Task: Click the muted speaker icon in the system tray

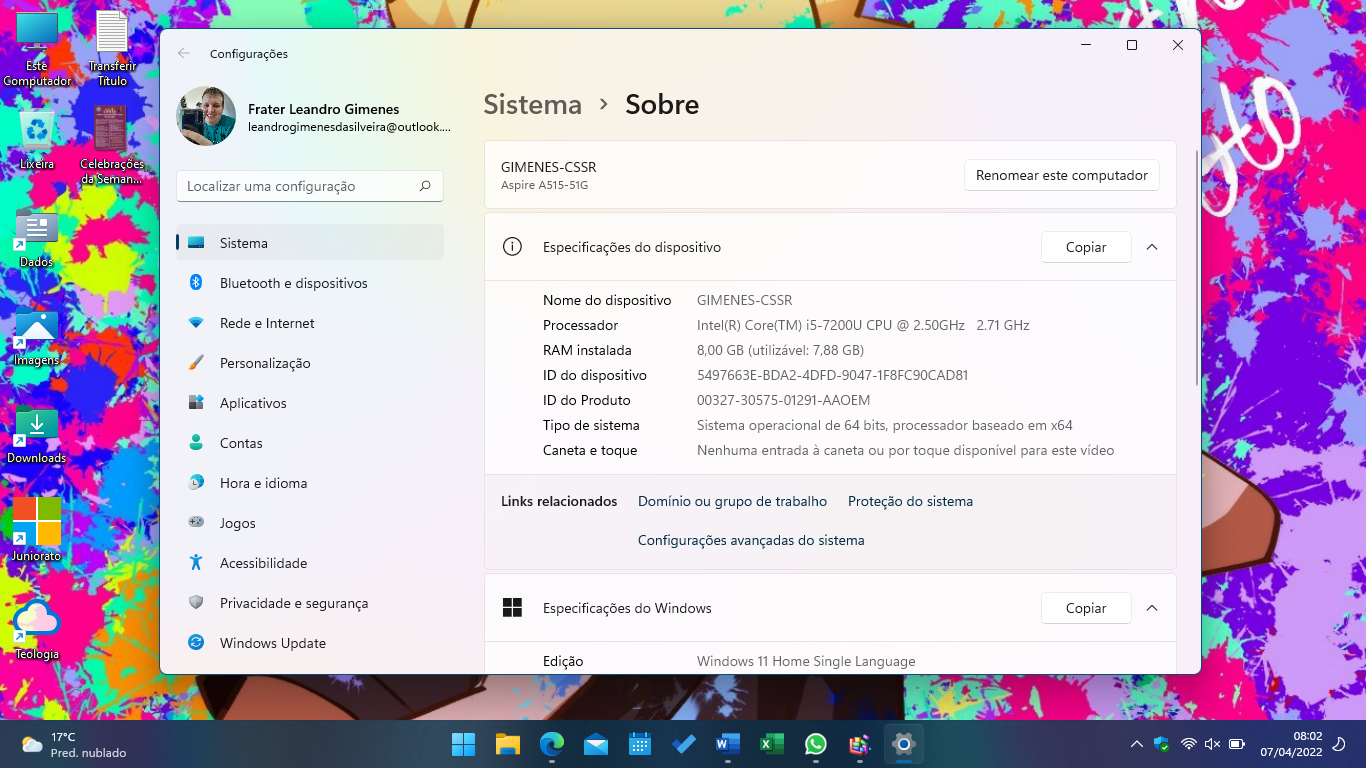Action: 1213,744
